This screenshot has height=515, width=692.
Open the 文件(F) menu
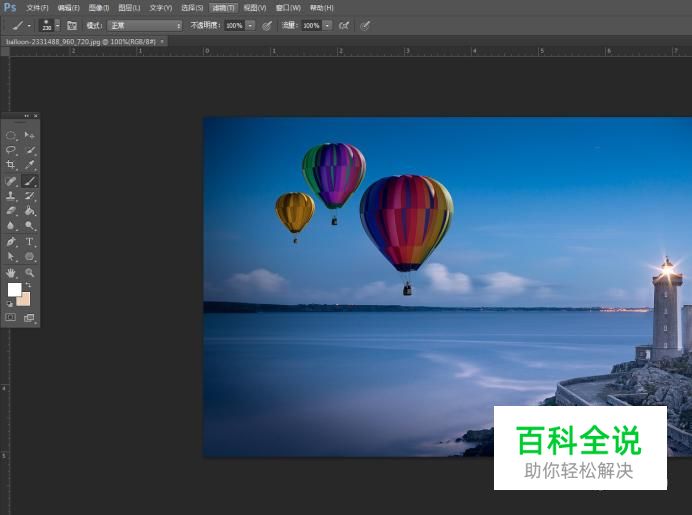tap(38, 8)
